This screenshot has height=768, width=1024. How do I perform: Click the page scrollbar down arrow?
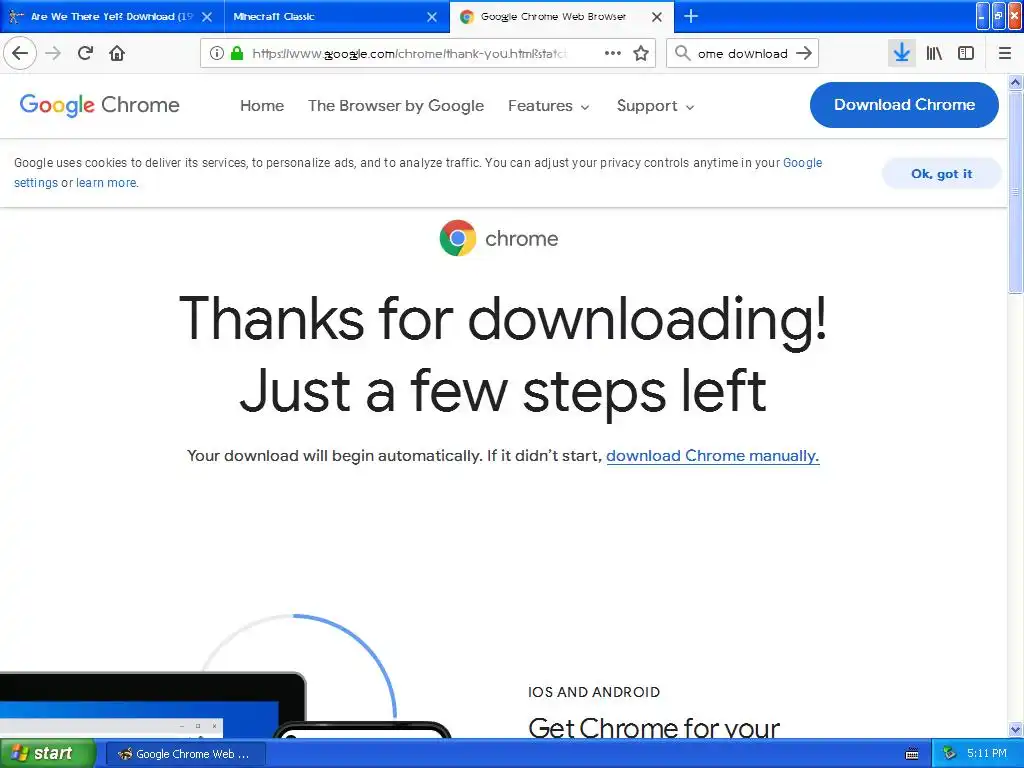coord(1016,729)
